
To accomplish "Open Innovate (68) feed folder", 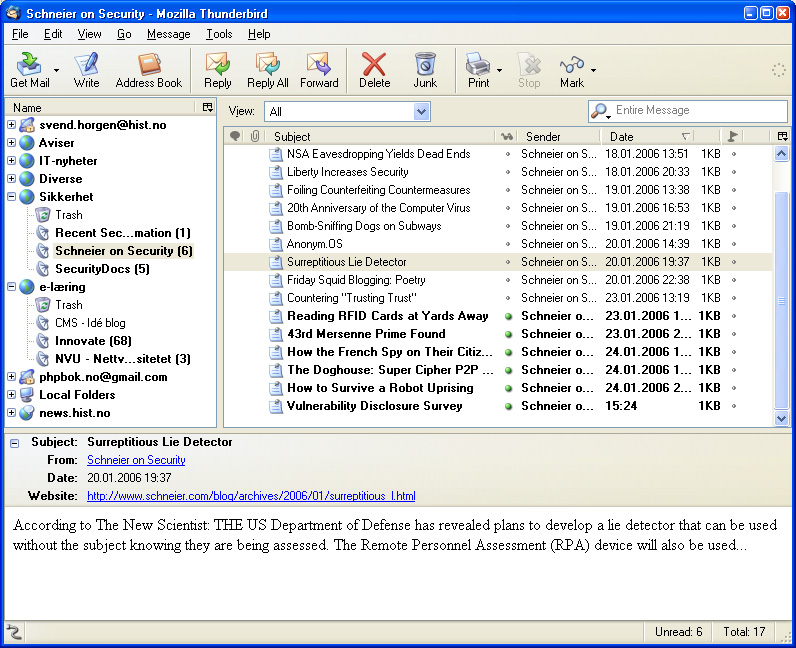I will pos(93,341).
